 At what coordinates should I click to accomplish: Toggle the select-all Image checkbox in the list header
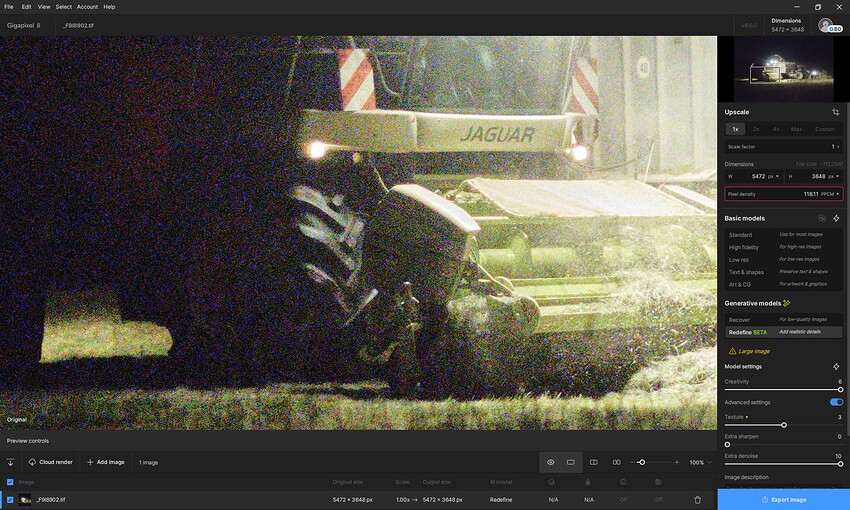(10, 482)
